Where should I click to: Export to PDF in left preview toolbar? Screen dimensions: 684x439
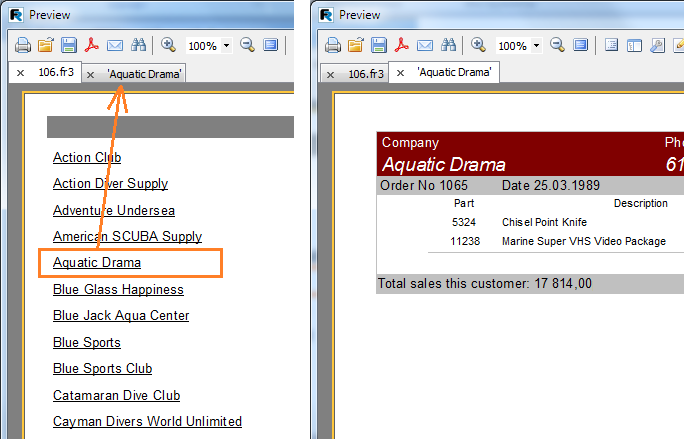click(91, 45)
